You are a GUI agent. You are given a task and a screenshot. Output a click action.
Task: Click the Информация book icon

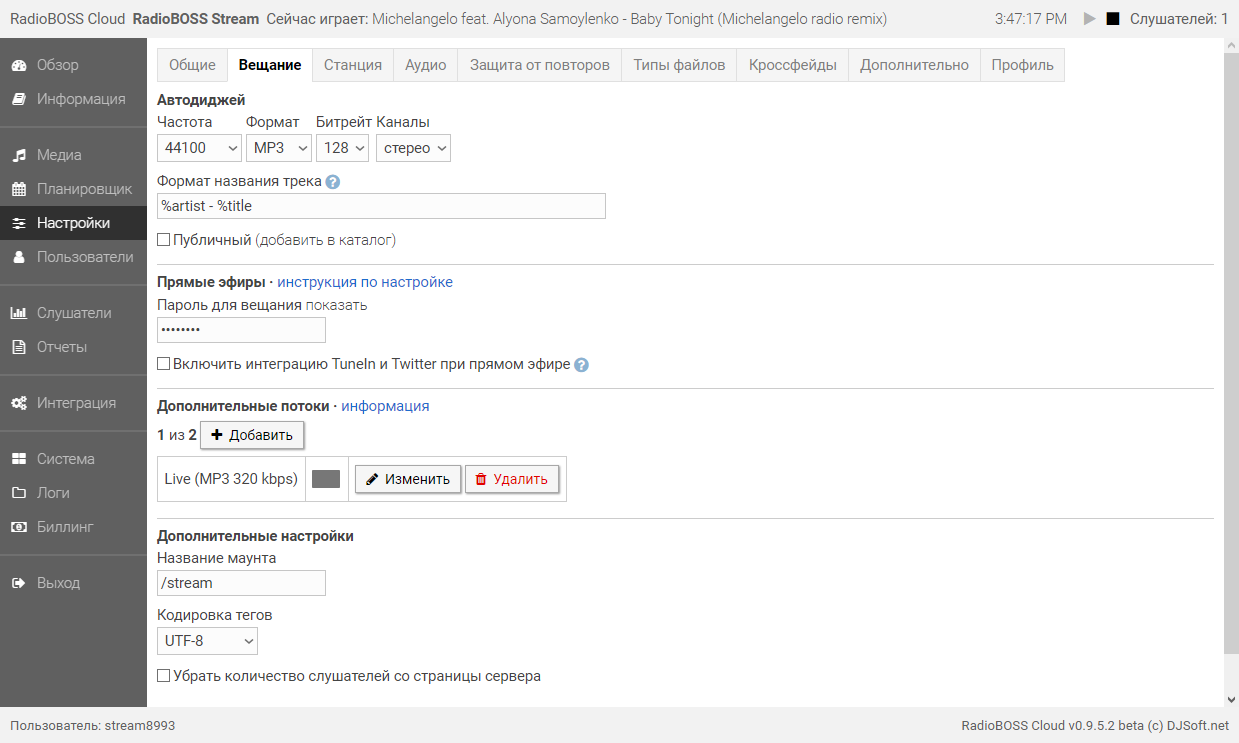click(18, 99)
